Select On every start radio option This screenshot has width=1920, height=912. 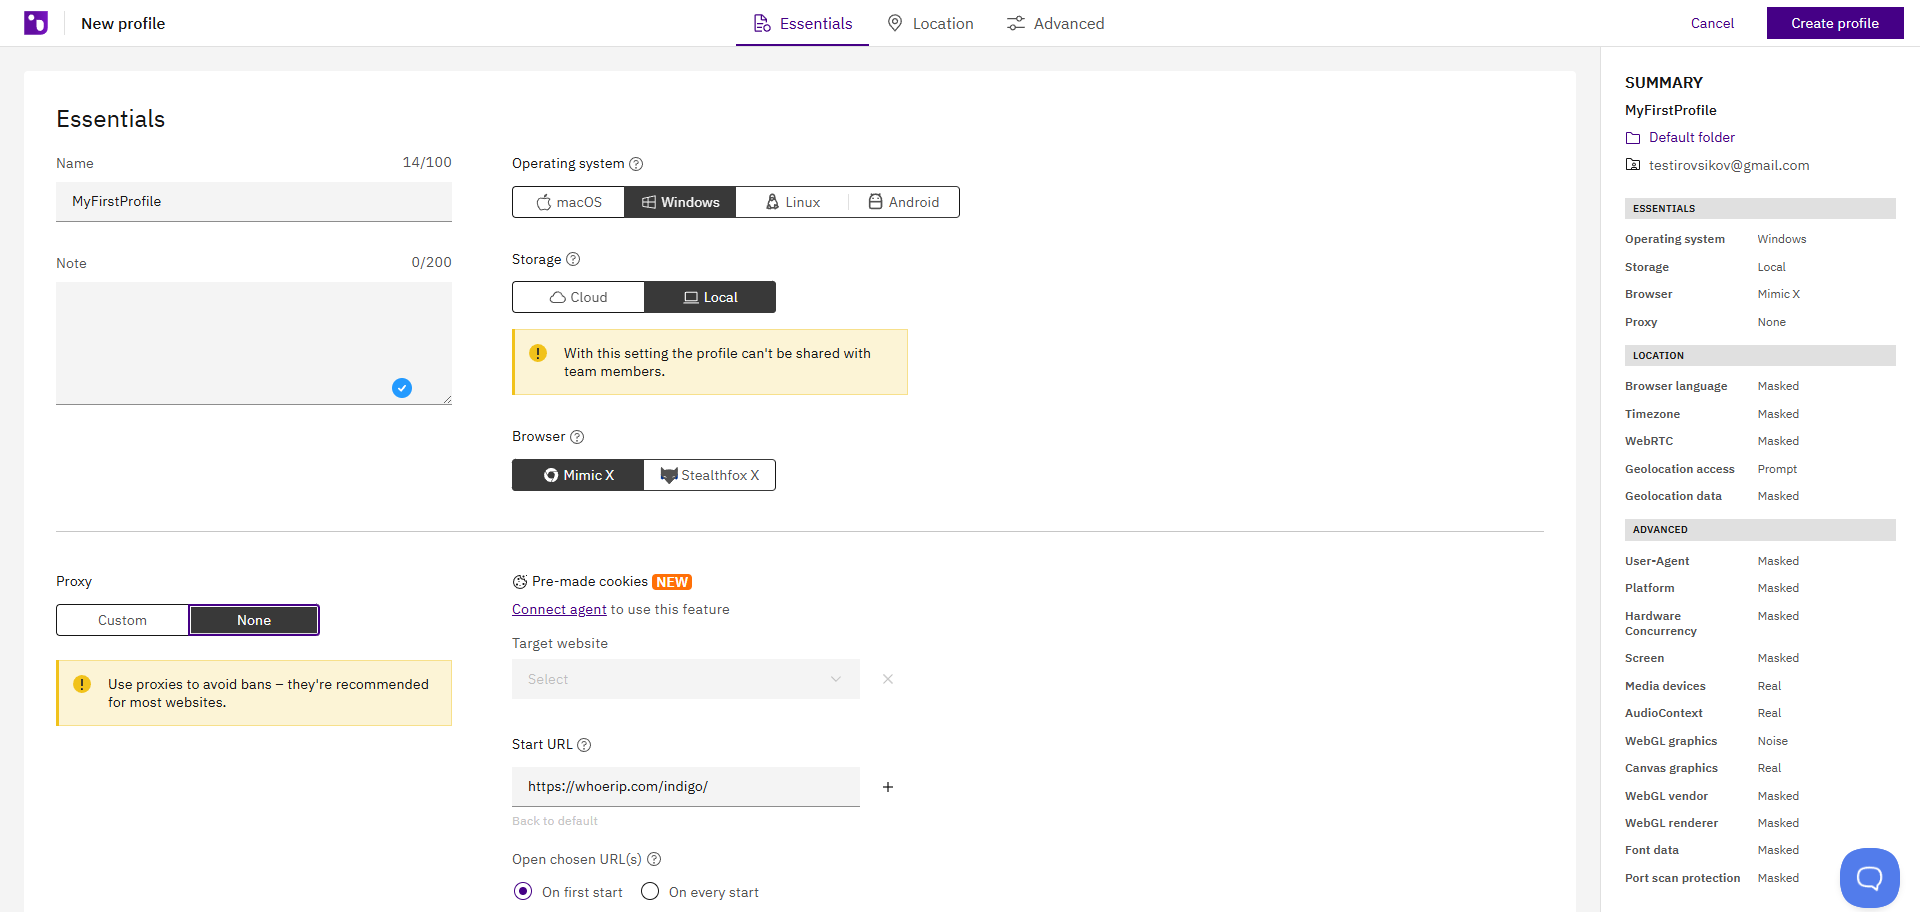(650, 891)
